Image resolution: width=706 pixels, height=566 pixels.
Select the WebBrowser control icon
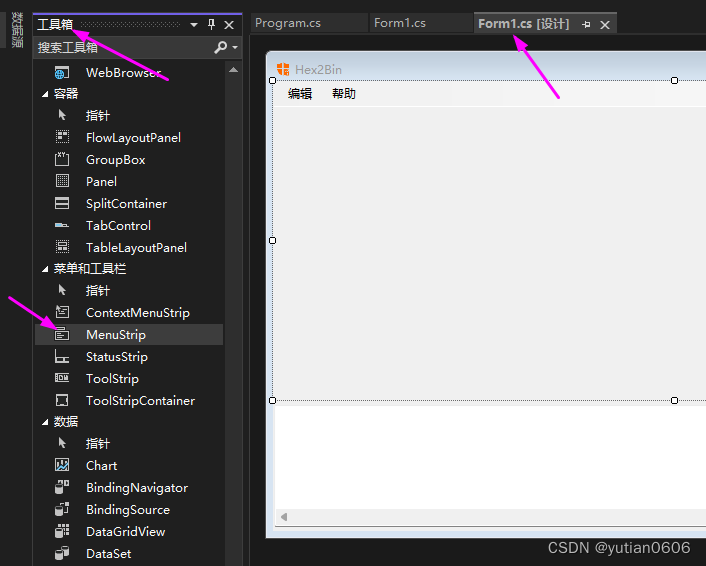62,72
